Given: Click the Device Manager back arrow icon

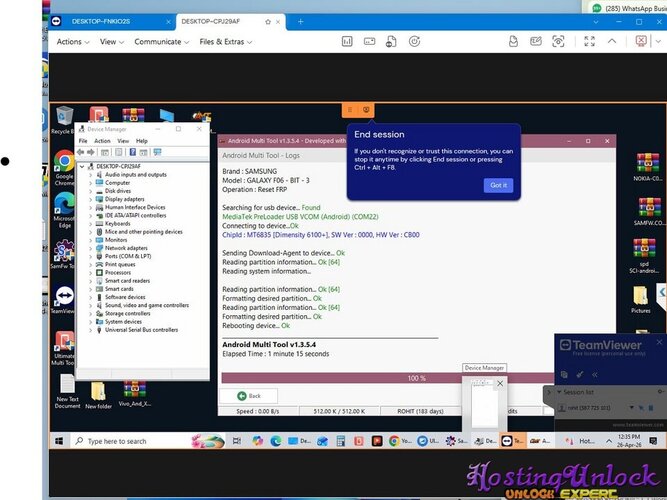Looking at the screenshot, I should point(80,152).
